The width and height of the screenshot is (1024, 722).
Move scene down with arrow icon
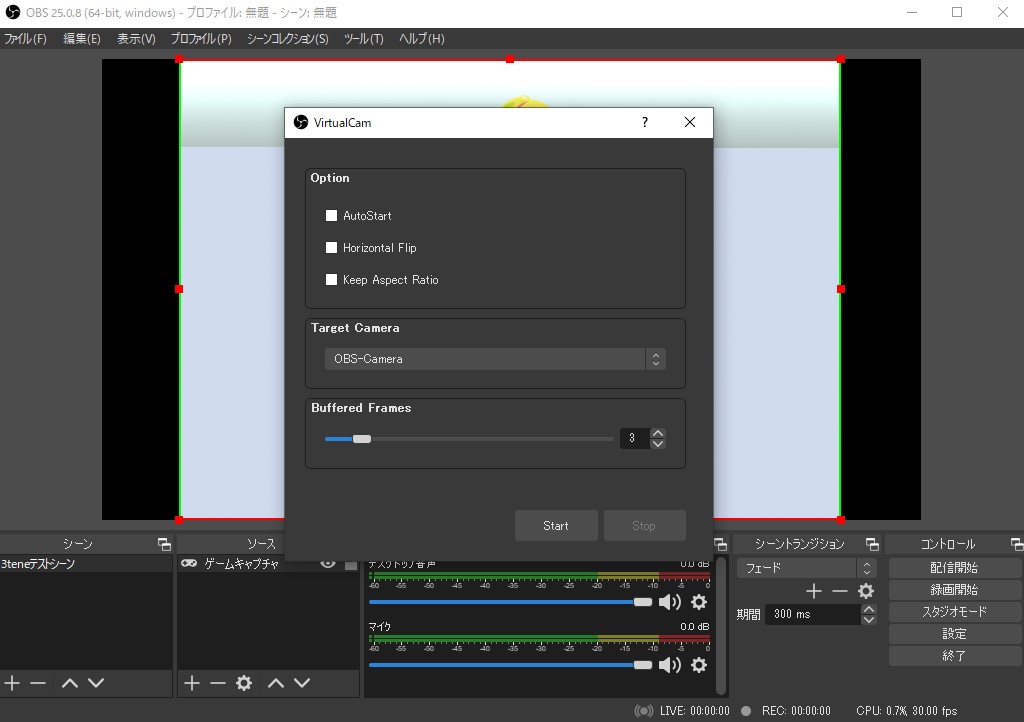tap(96, 683)
